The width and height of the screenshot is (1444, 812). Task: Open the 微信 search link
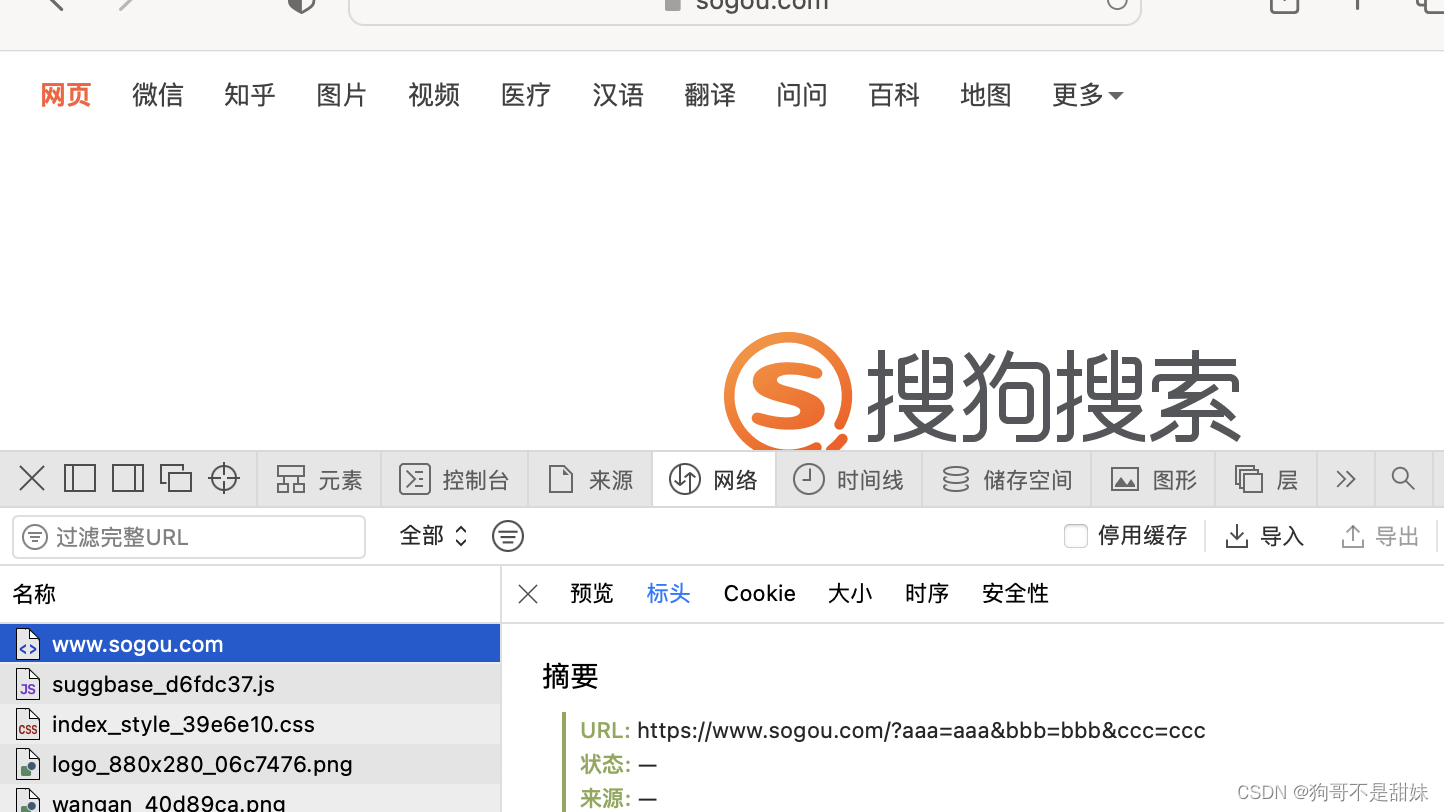tap(158, 95)
